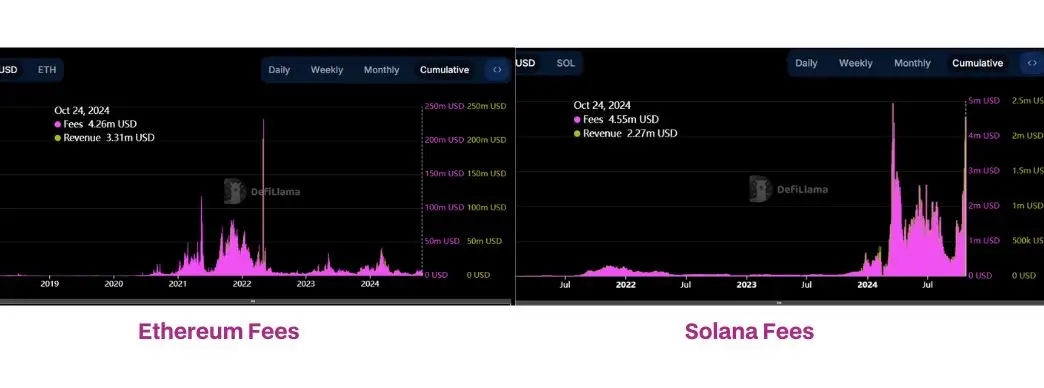Screen dimensions: 1044x388
Task: Select Monthly view in Solana chart
Action: point(912,63)
